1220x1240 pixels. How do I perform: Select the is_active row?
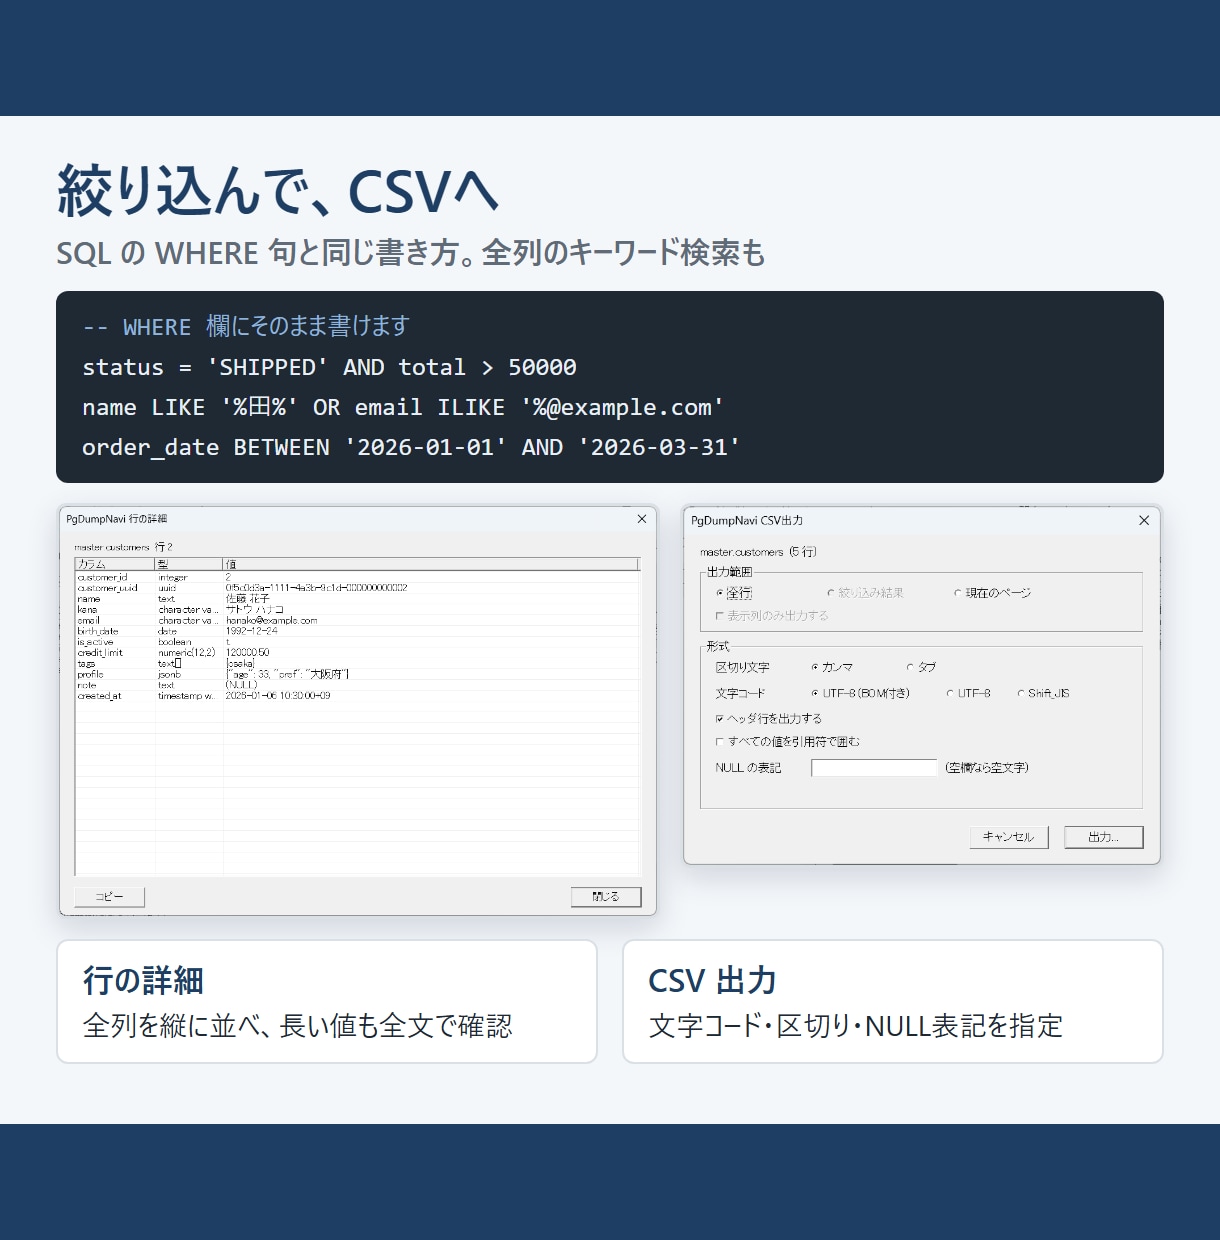pyautogui.click(x=357, y=642)
